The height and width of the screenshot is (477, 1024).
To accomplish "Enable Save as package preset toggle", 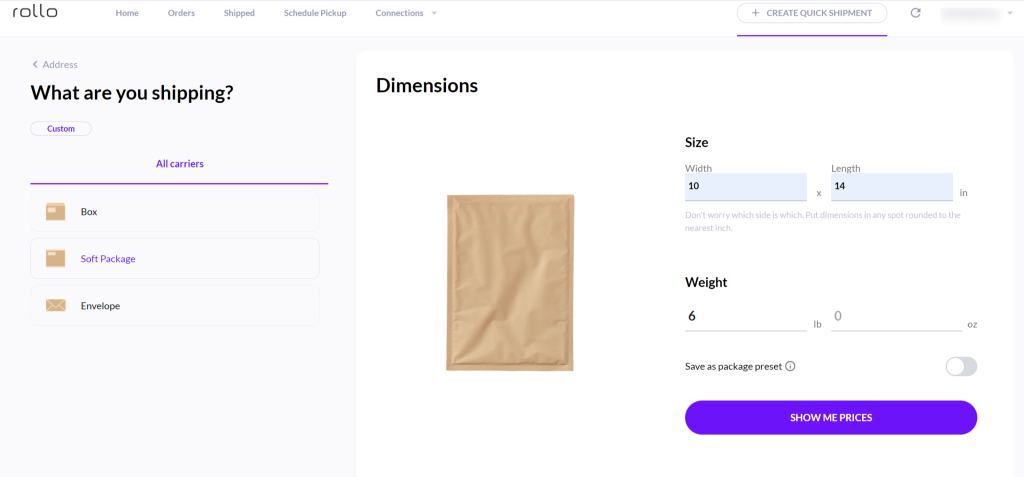I will click(x=960, y=366).
